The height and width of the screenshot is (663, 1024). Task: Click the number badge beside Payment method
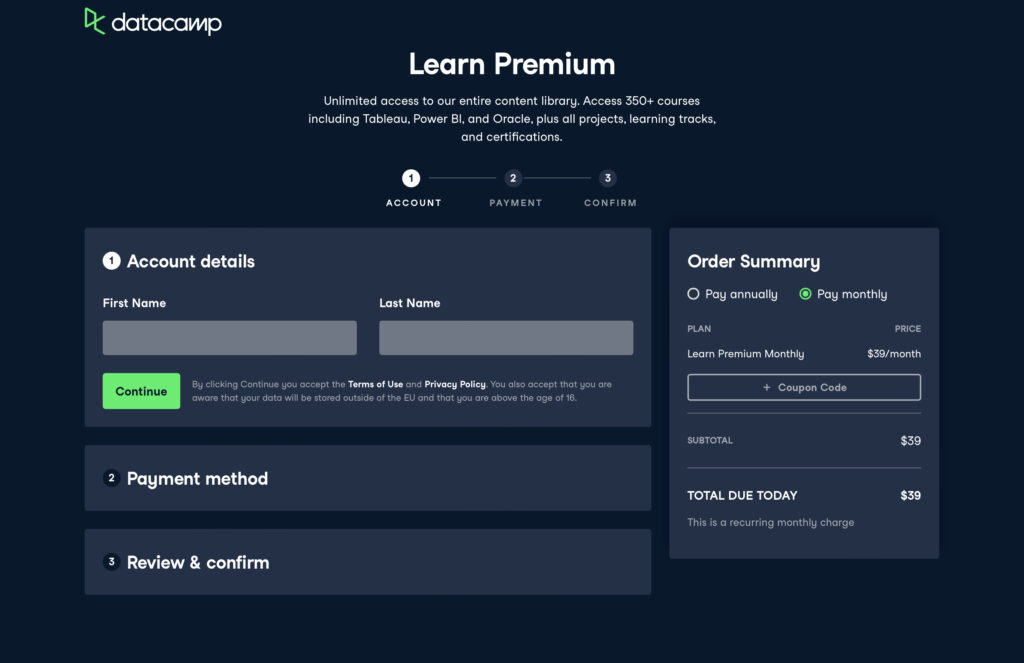[x=112, y=478]
